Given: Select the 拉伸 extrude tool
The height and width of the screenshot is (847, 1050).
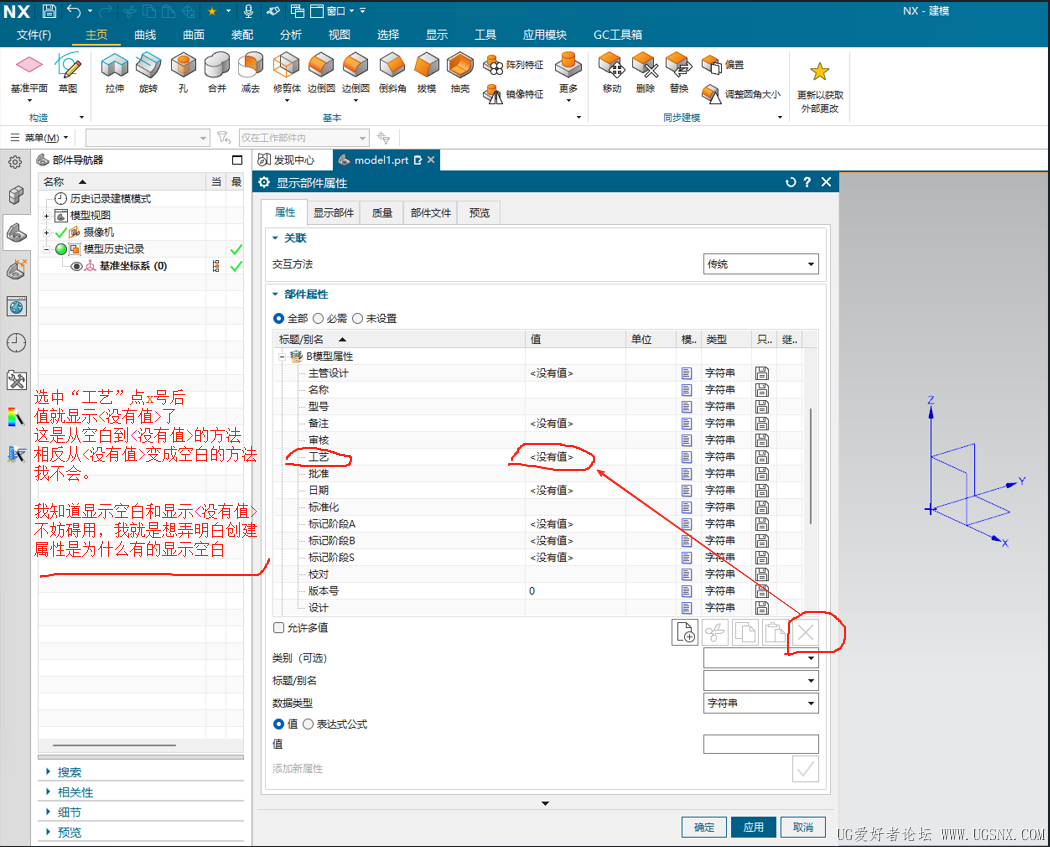Looking at the screenshot, I should pyautogui.click(x=115, y=67).
